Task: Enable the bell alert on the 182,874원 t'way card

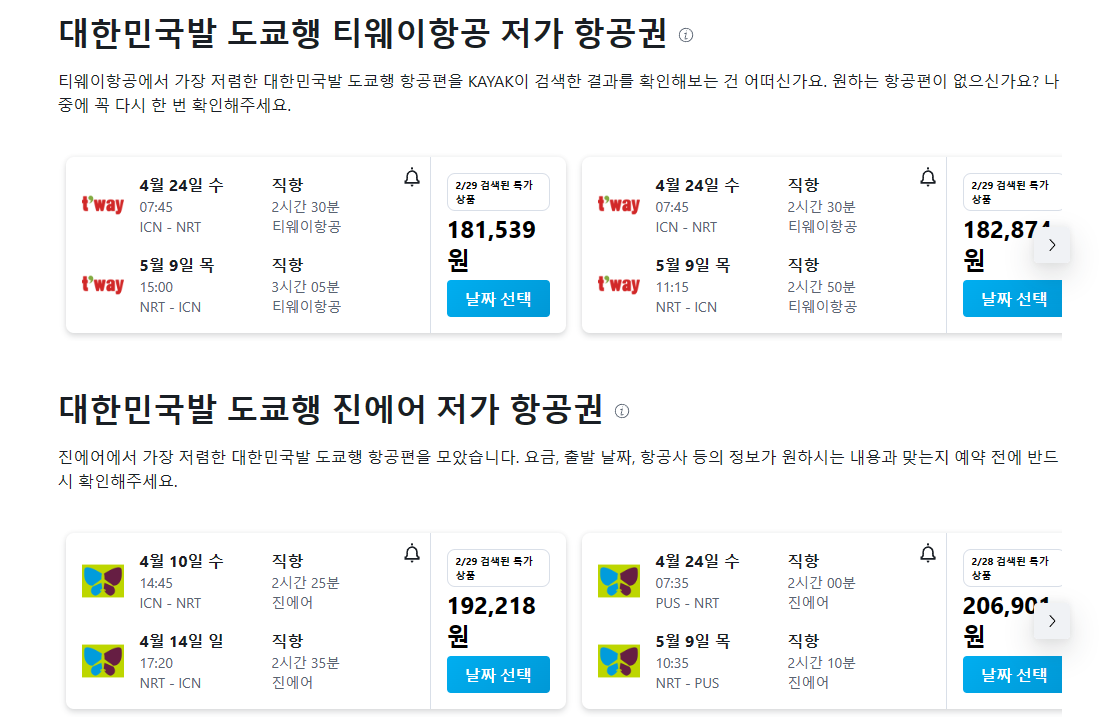Action: tap(927, 177)
